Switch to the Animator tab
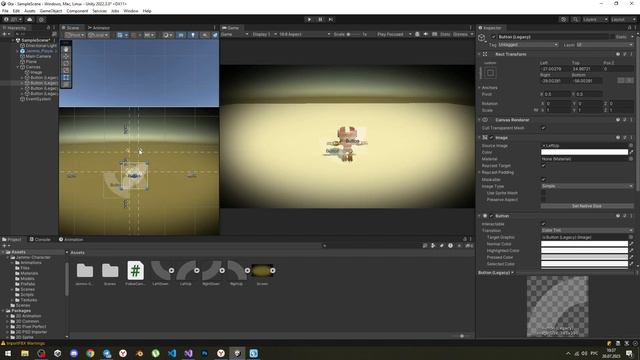Viewport: 640px width, 360px height. coord(98,28)
